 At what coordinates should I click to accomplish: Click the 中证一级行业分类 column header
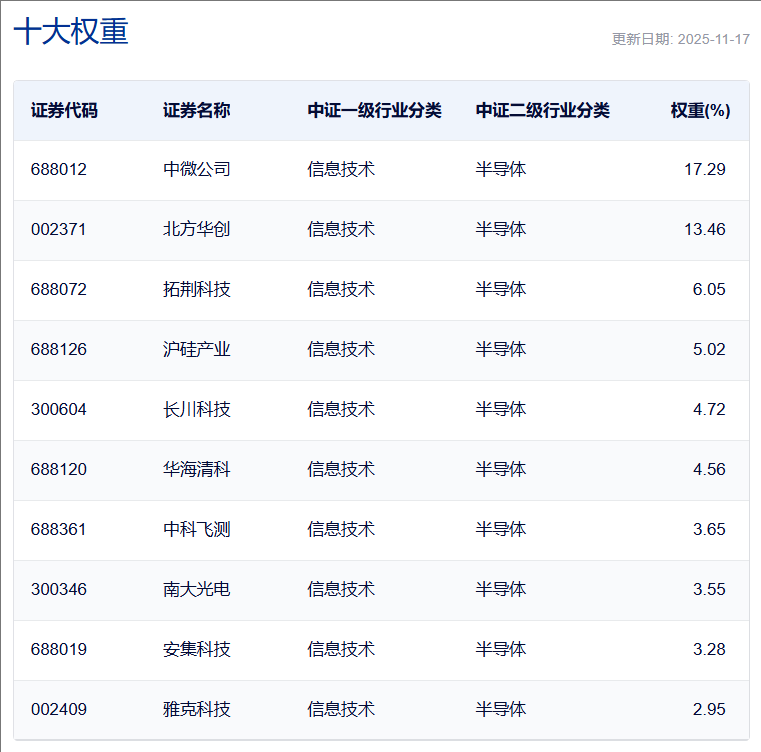tap(374, 110)
